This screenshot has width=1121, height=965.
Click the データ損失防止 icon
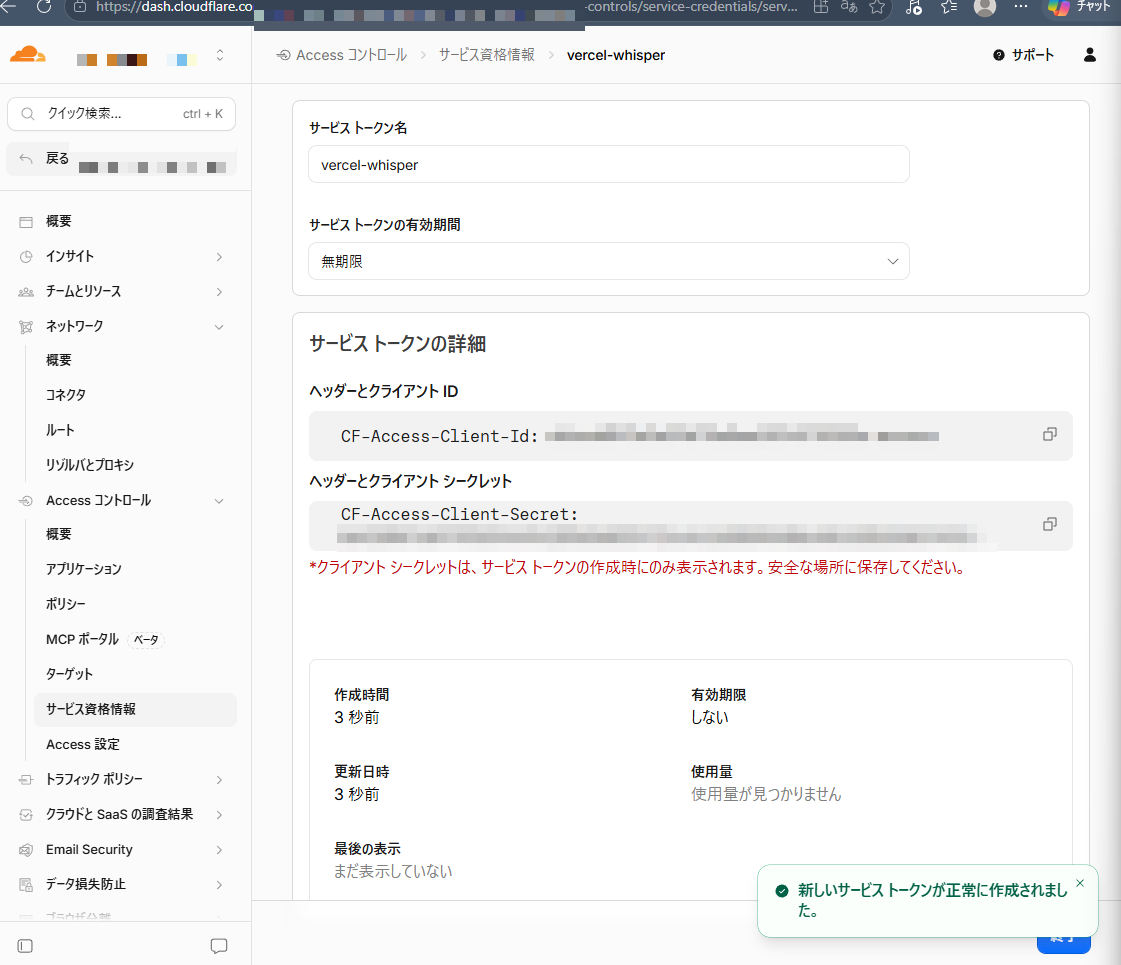pos(26,884)
